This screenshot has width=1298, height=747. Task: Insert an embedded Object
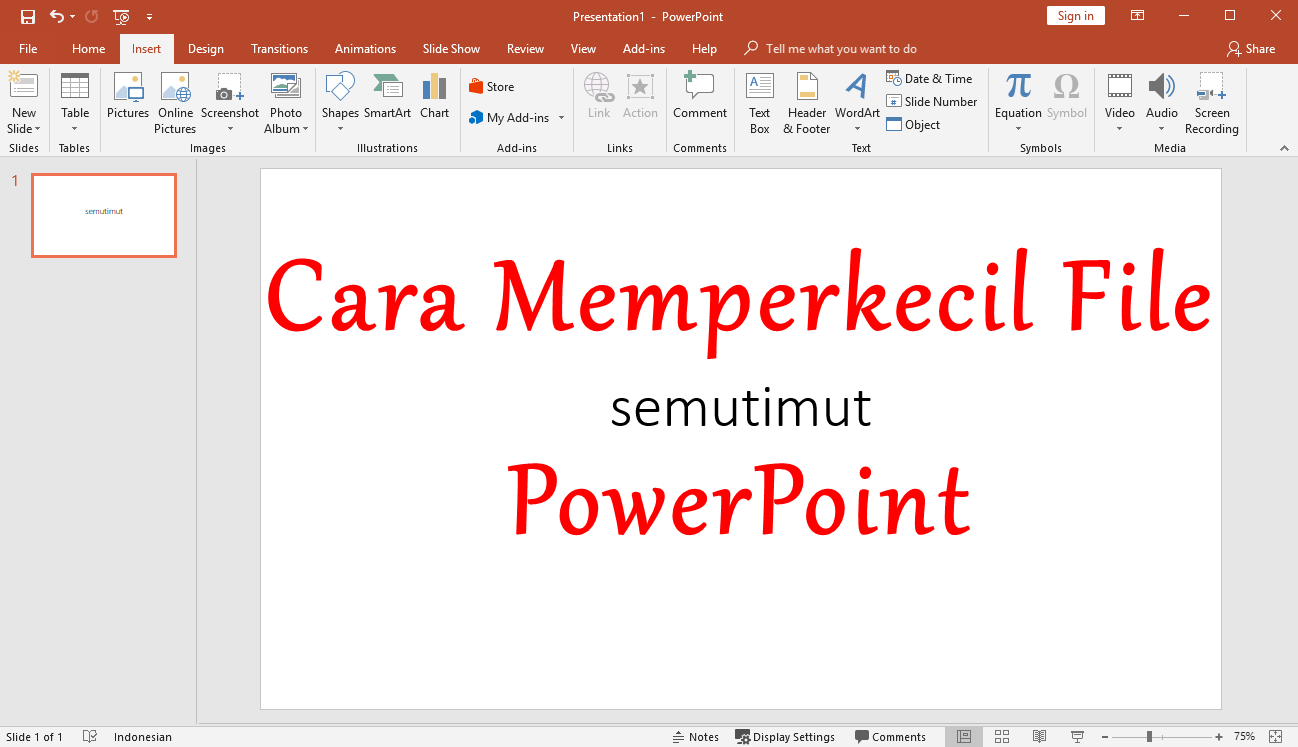tap(913, 125)
